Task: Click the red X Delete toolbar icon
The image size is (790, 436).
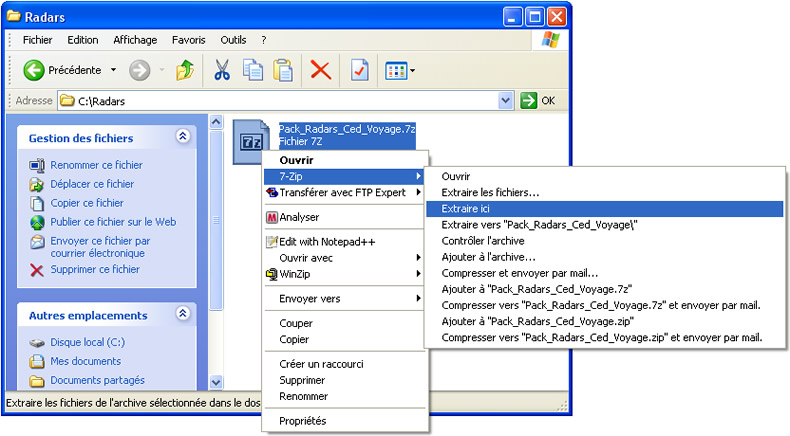Action: [320, 70]
